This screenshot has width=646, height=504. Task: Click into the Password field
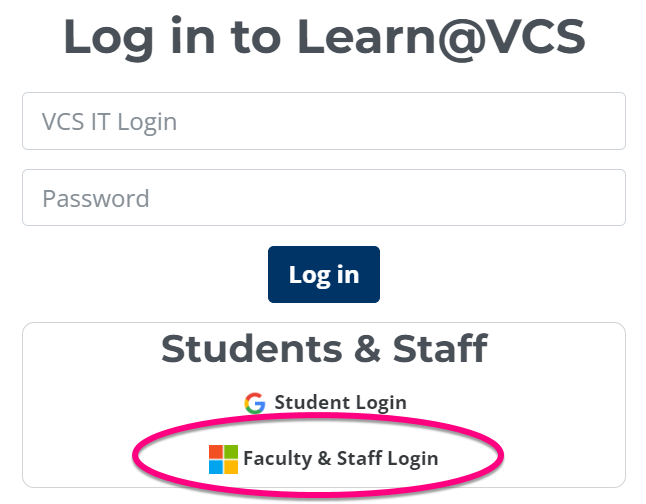[x=323, y=198]
